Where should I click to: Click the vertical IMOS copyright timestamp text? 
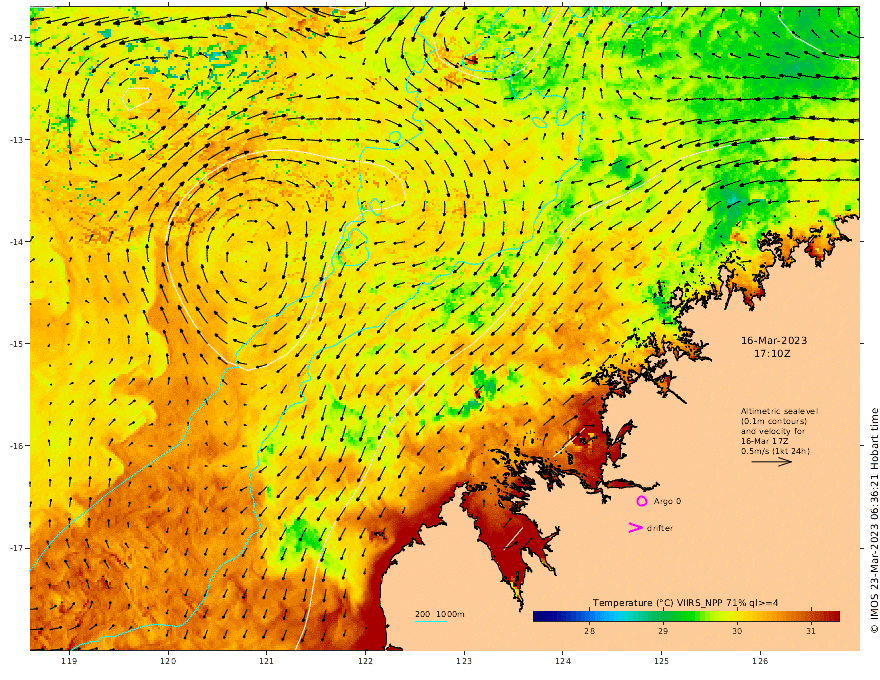[873, 521]
